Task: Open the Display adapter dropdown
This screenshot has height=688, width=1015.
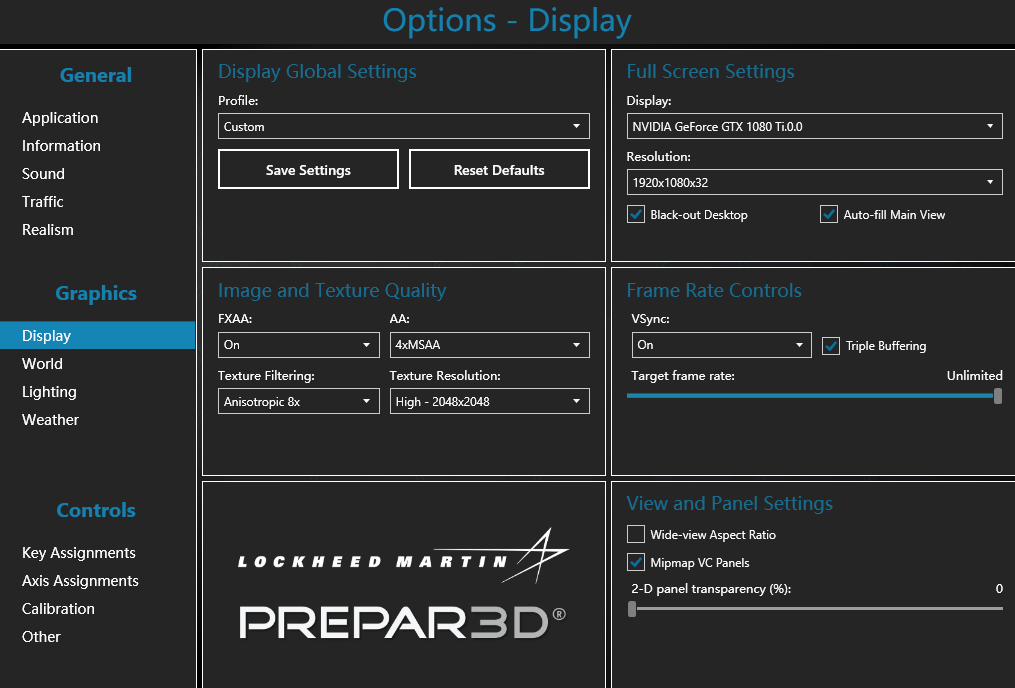Action: 814,127
